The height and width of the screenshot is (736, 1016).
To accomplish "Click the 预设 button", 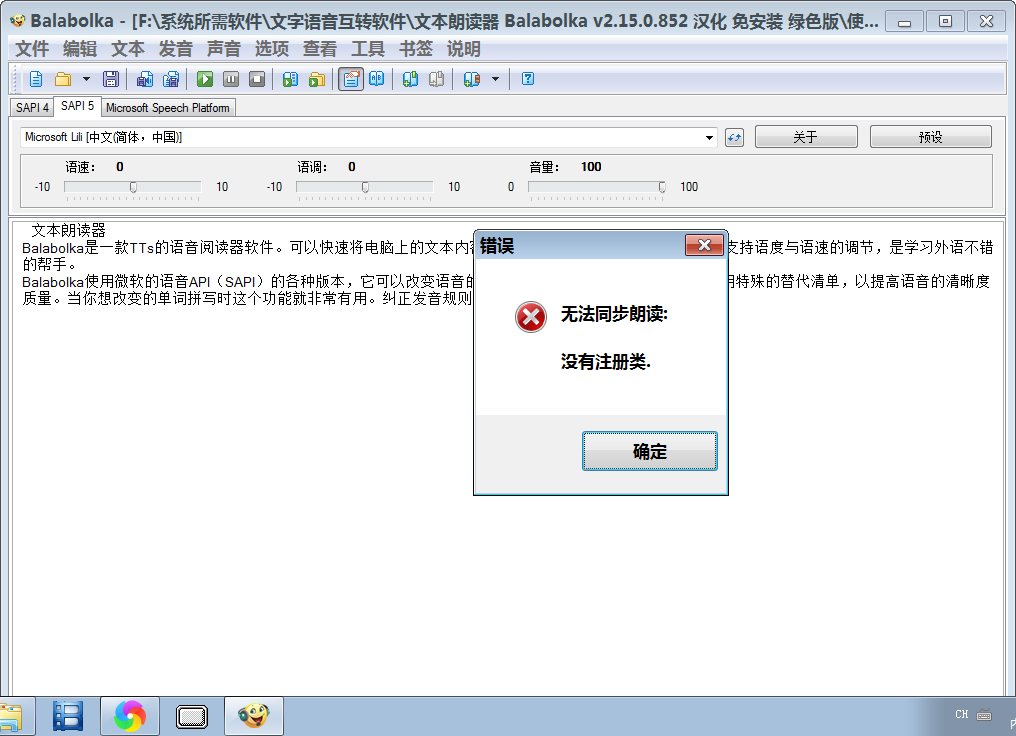I will pos(930,137).
